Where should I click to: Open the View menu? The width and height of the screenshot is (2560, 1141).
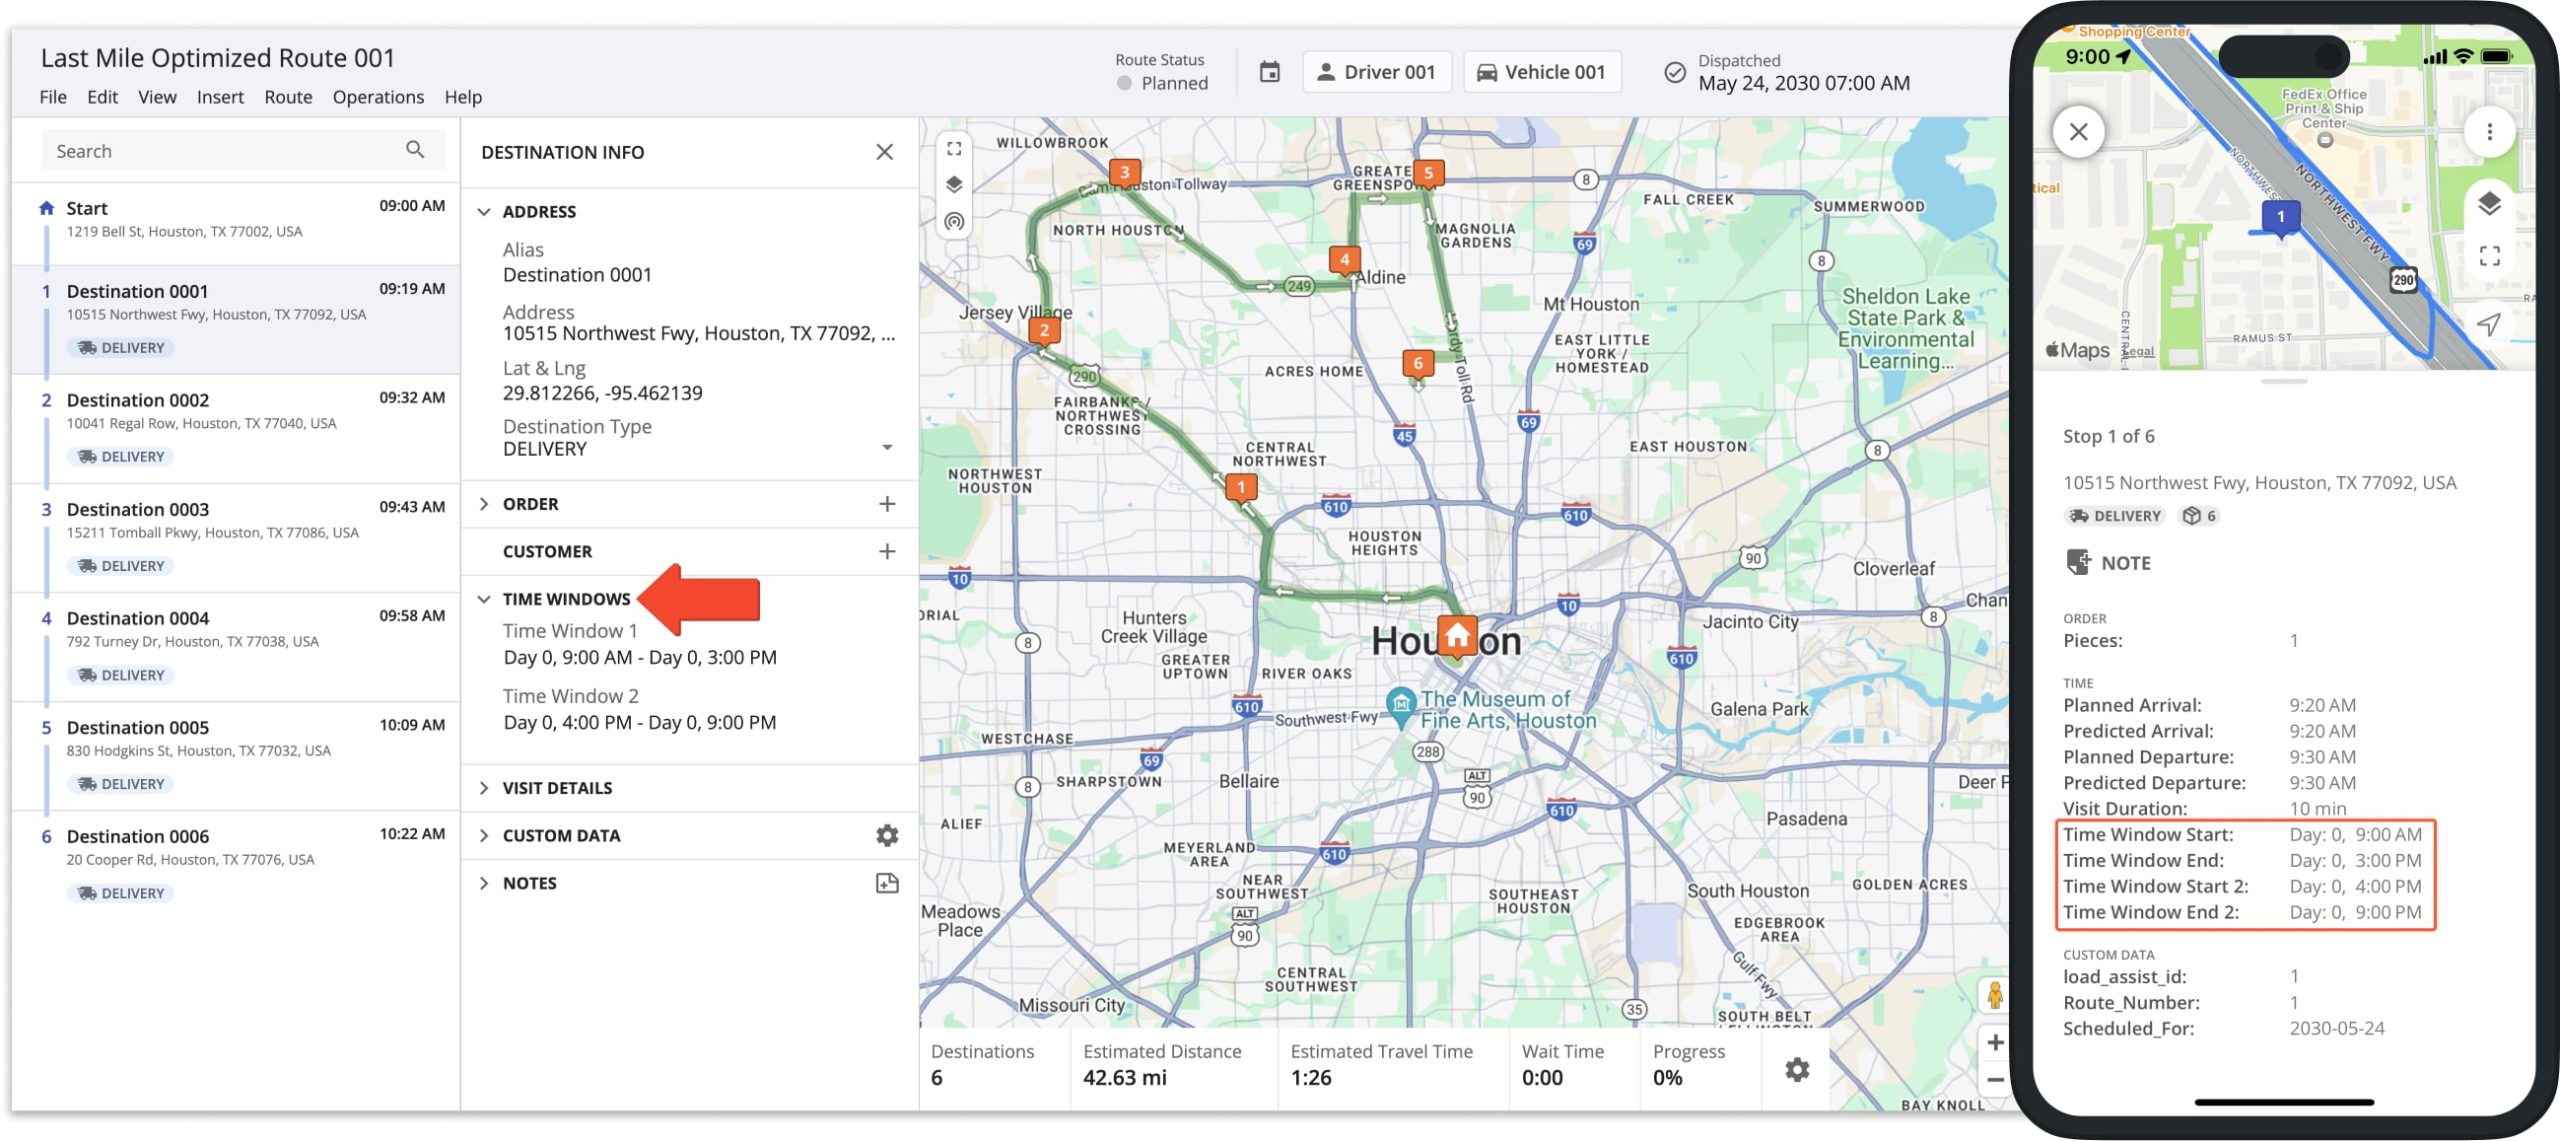click(157, 97)
